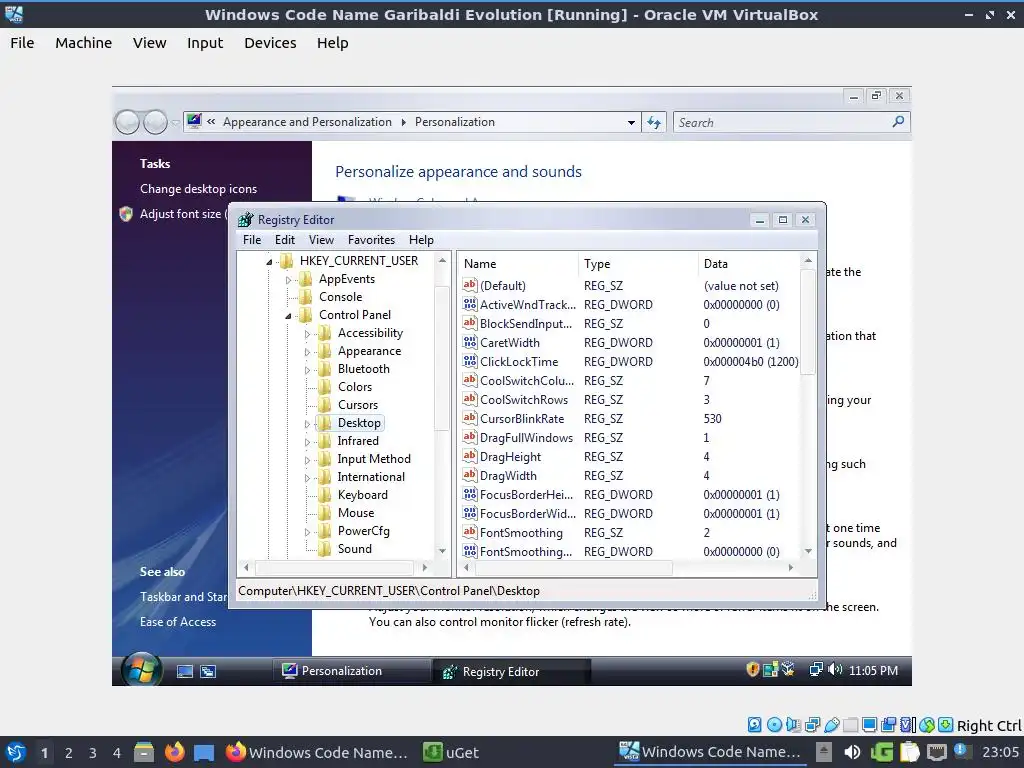Image resolution: width=1024 pixels, height=768 pixels.
Task: Open Ease of Access link
Action: click(x=178, y=622)
